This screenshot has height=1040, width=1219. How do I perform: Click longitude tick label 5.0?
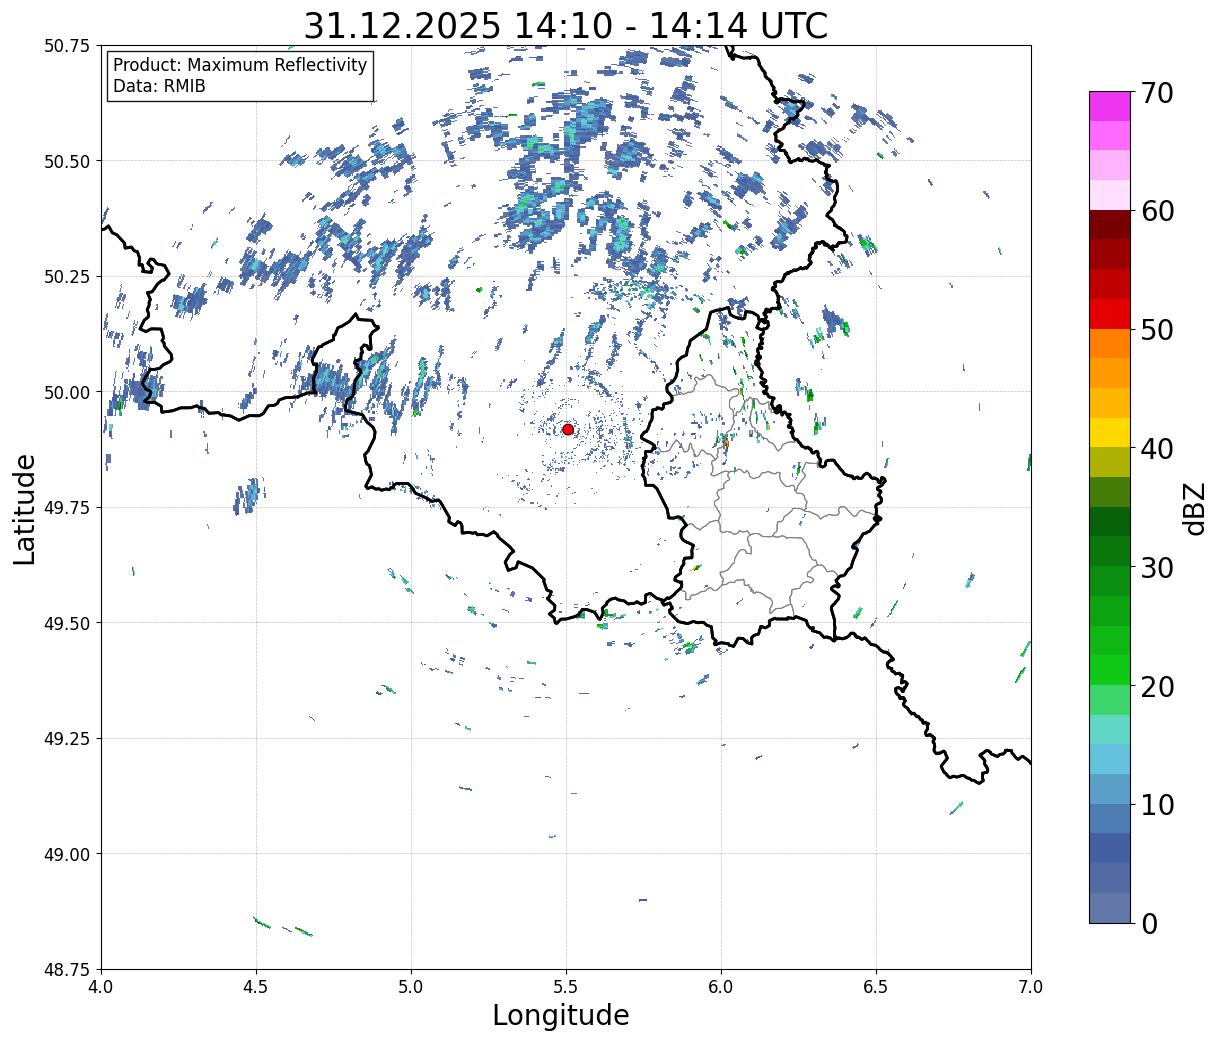tap(411, 987)
